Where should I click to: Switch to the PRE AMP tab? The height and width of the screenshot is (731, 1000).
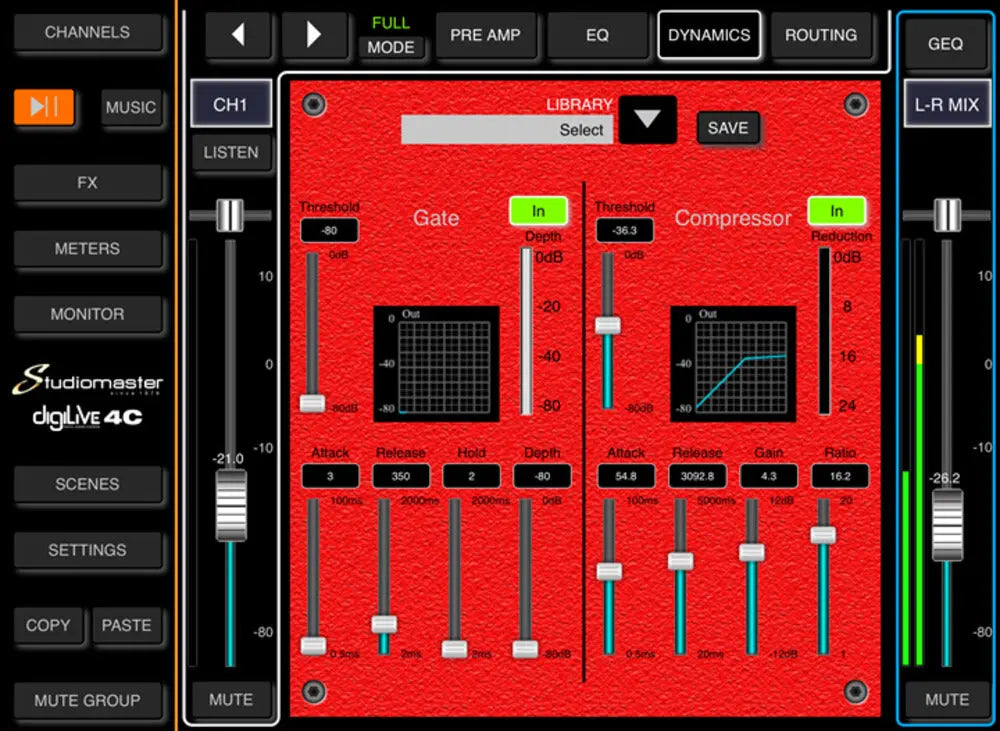click(487, 34)
